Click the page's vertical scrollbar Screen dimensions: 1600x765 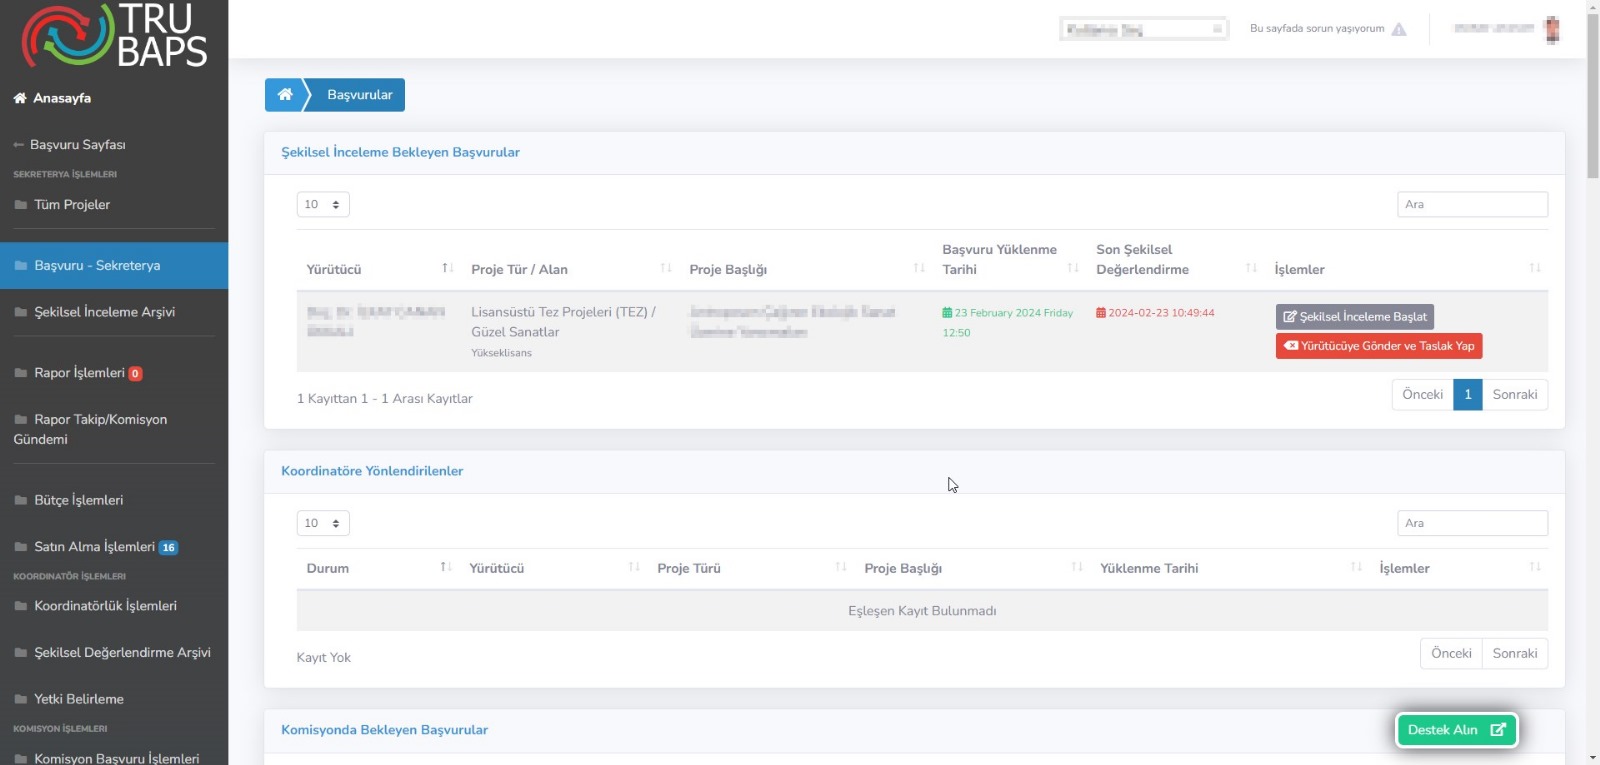1592,100
